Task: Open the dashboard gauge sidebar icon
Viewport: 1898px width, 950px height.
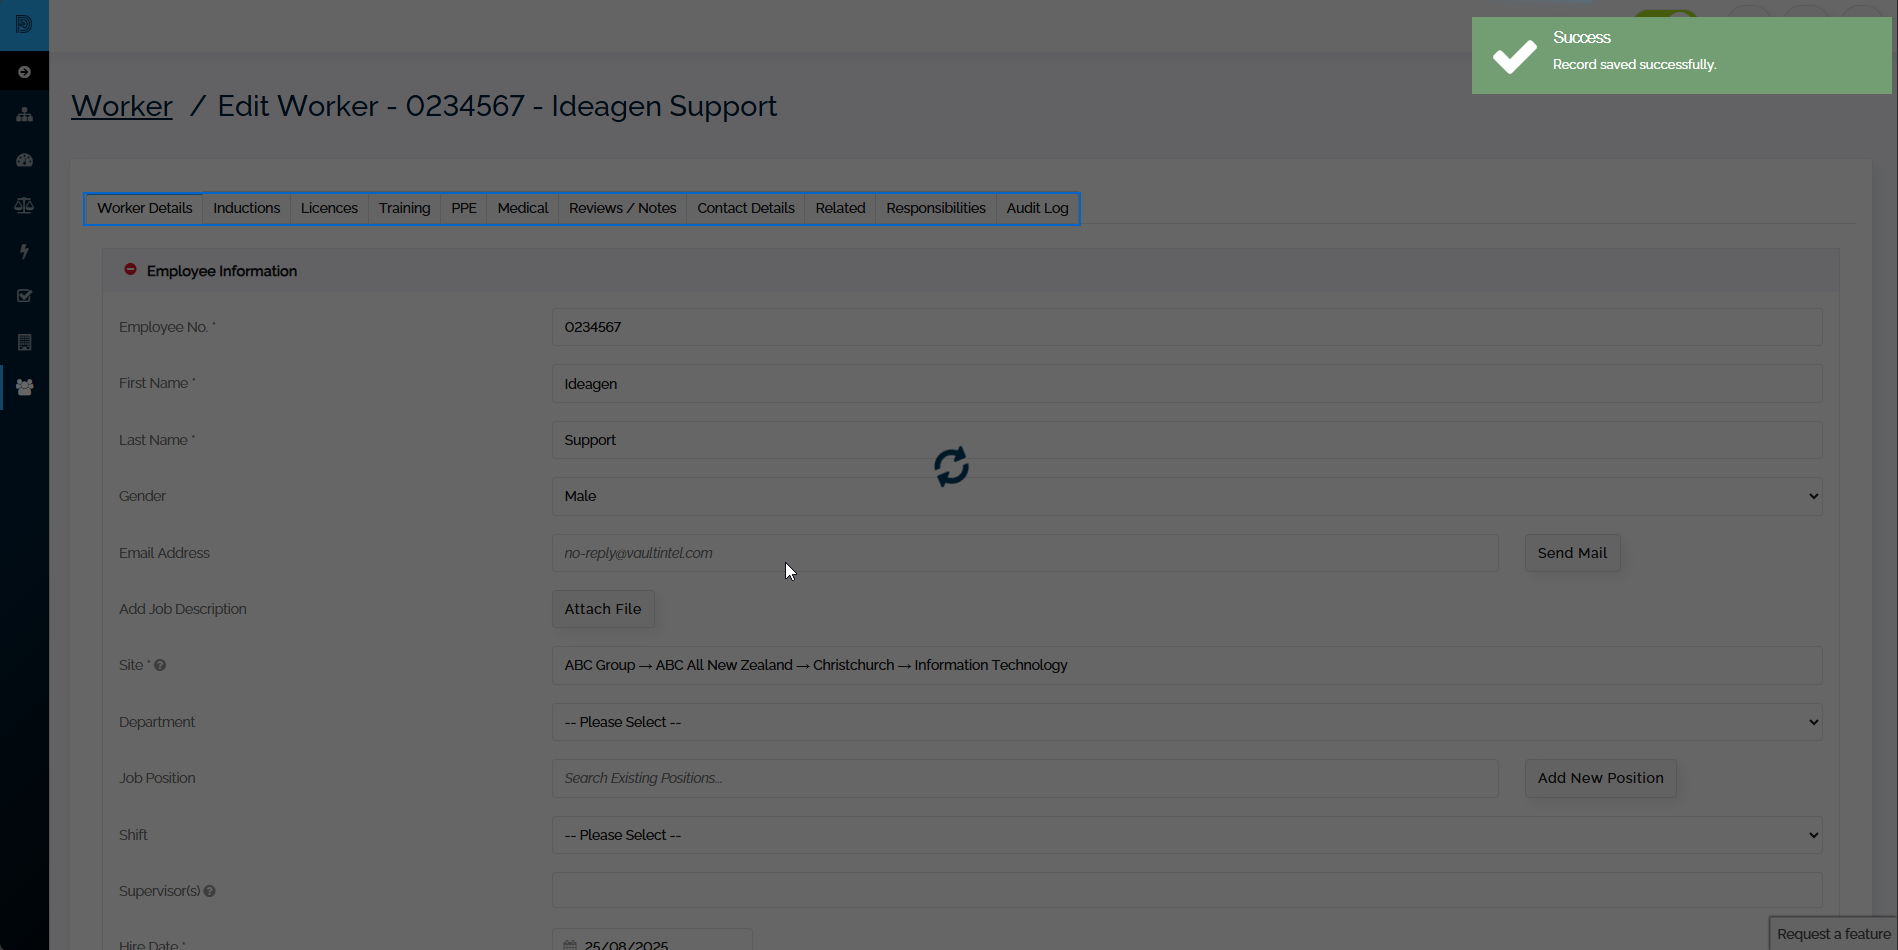Action: click(x=24, y=160)
